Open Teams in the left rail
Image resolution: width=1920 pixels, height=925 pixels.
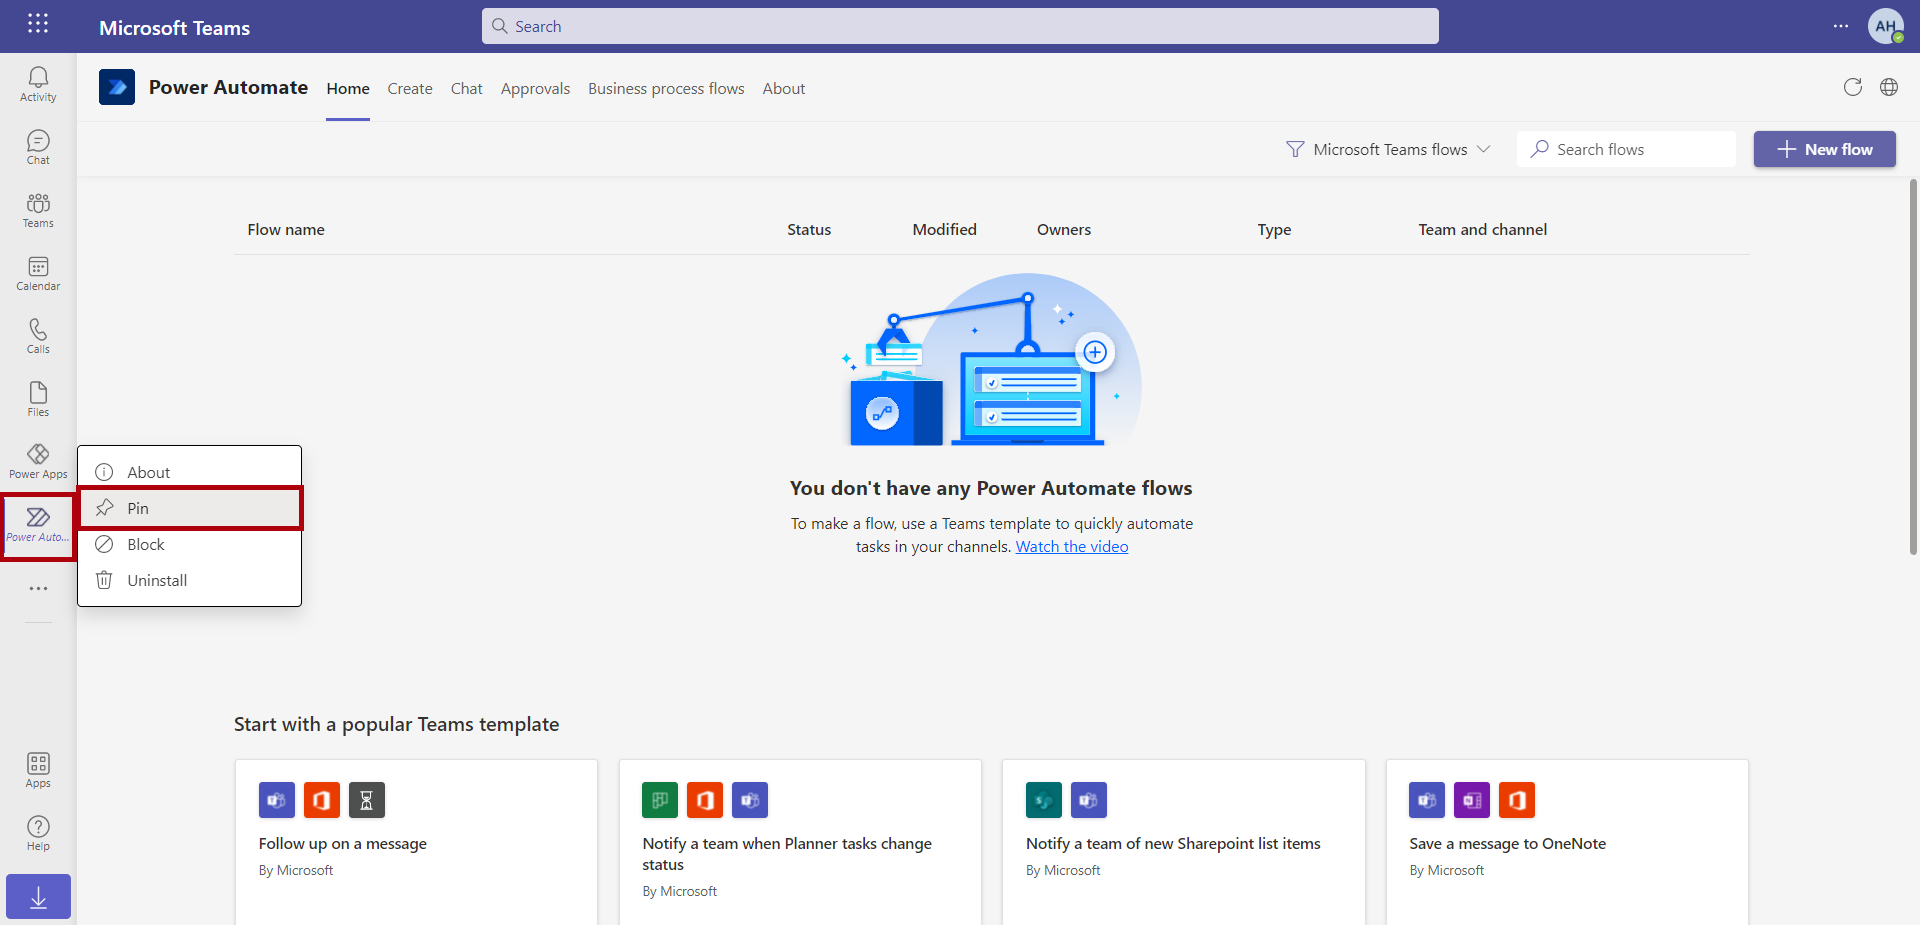(38, 210)
